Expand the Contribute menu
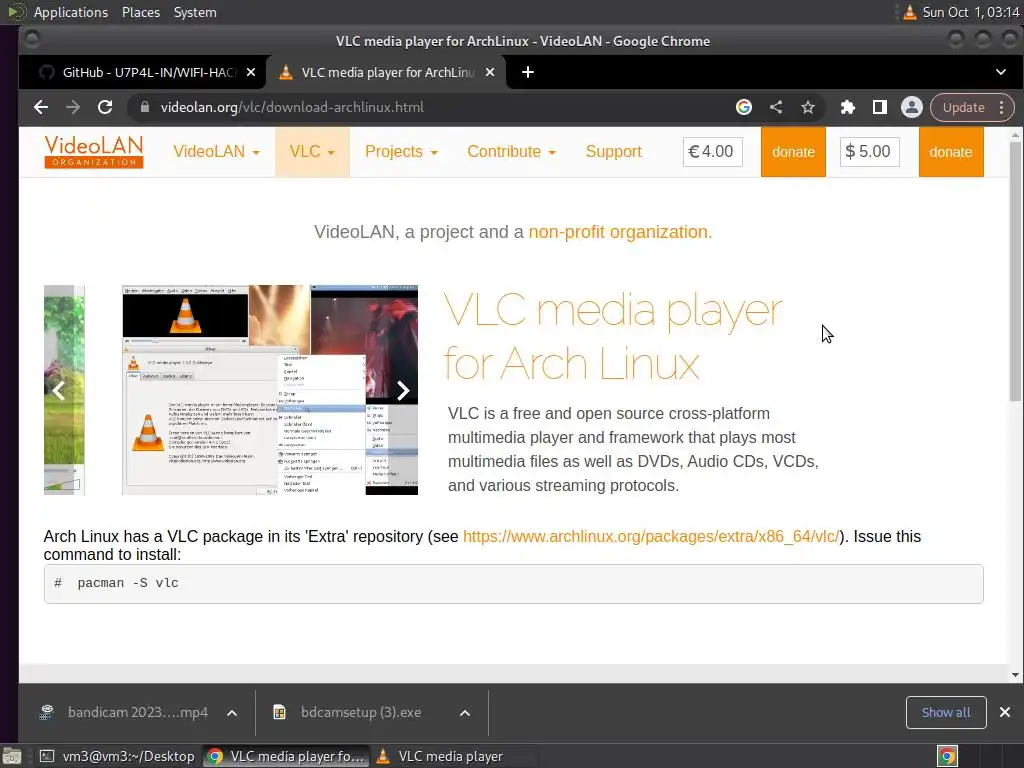The image size is (1024, 768). (511, 152)
